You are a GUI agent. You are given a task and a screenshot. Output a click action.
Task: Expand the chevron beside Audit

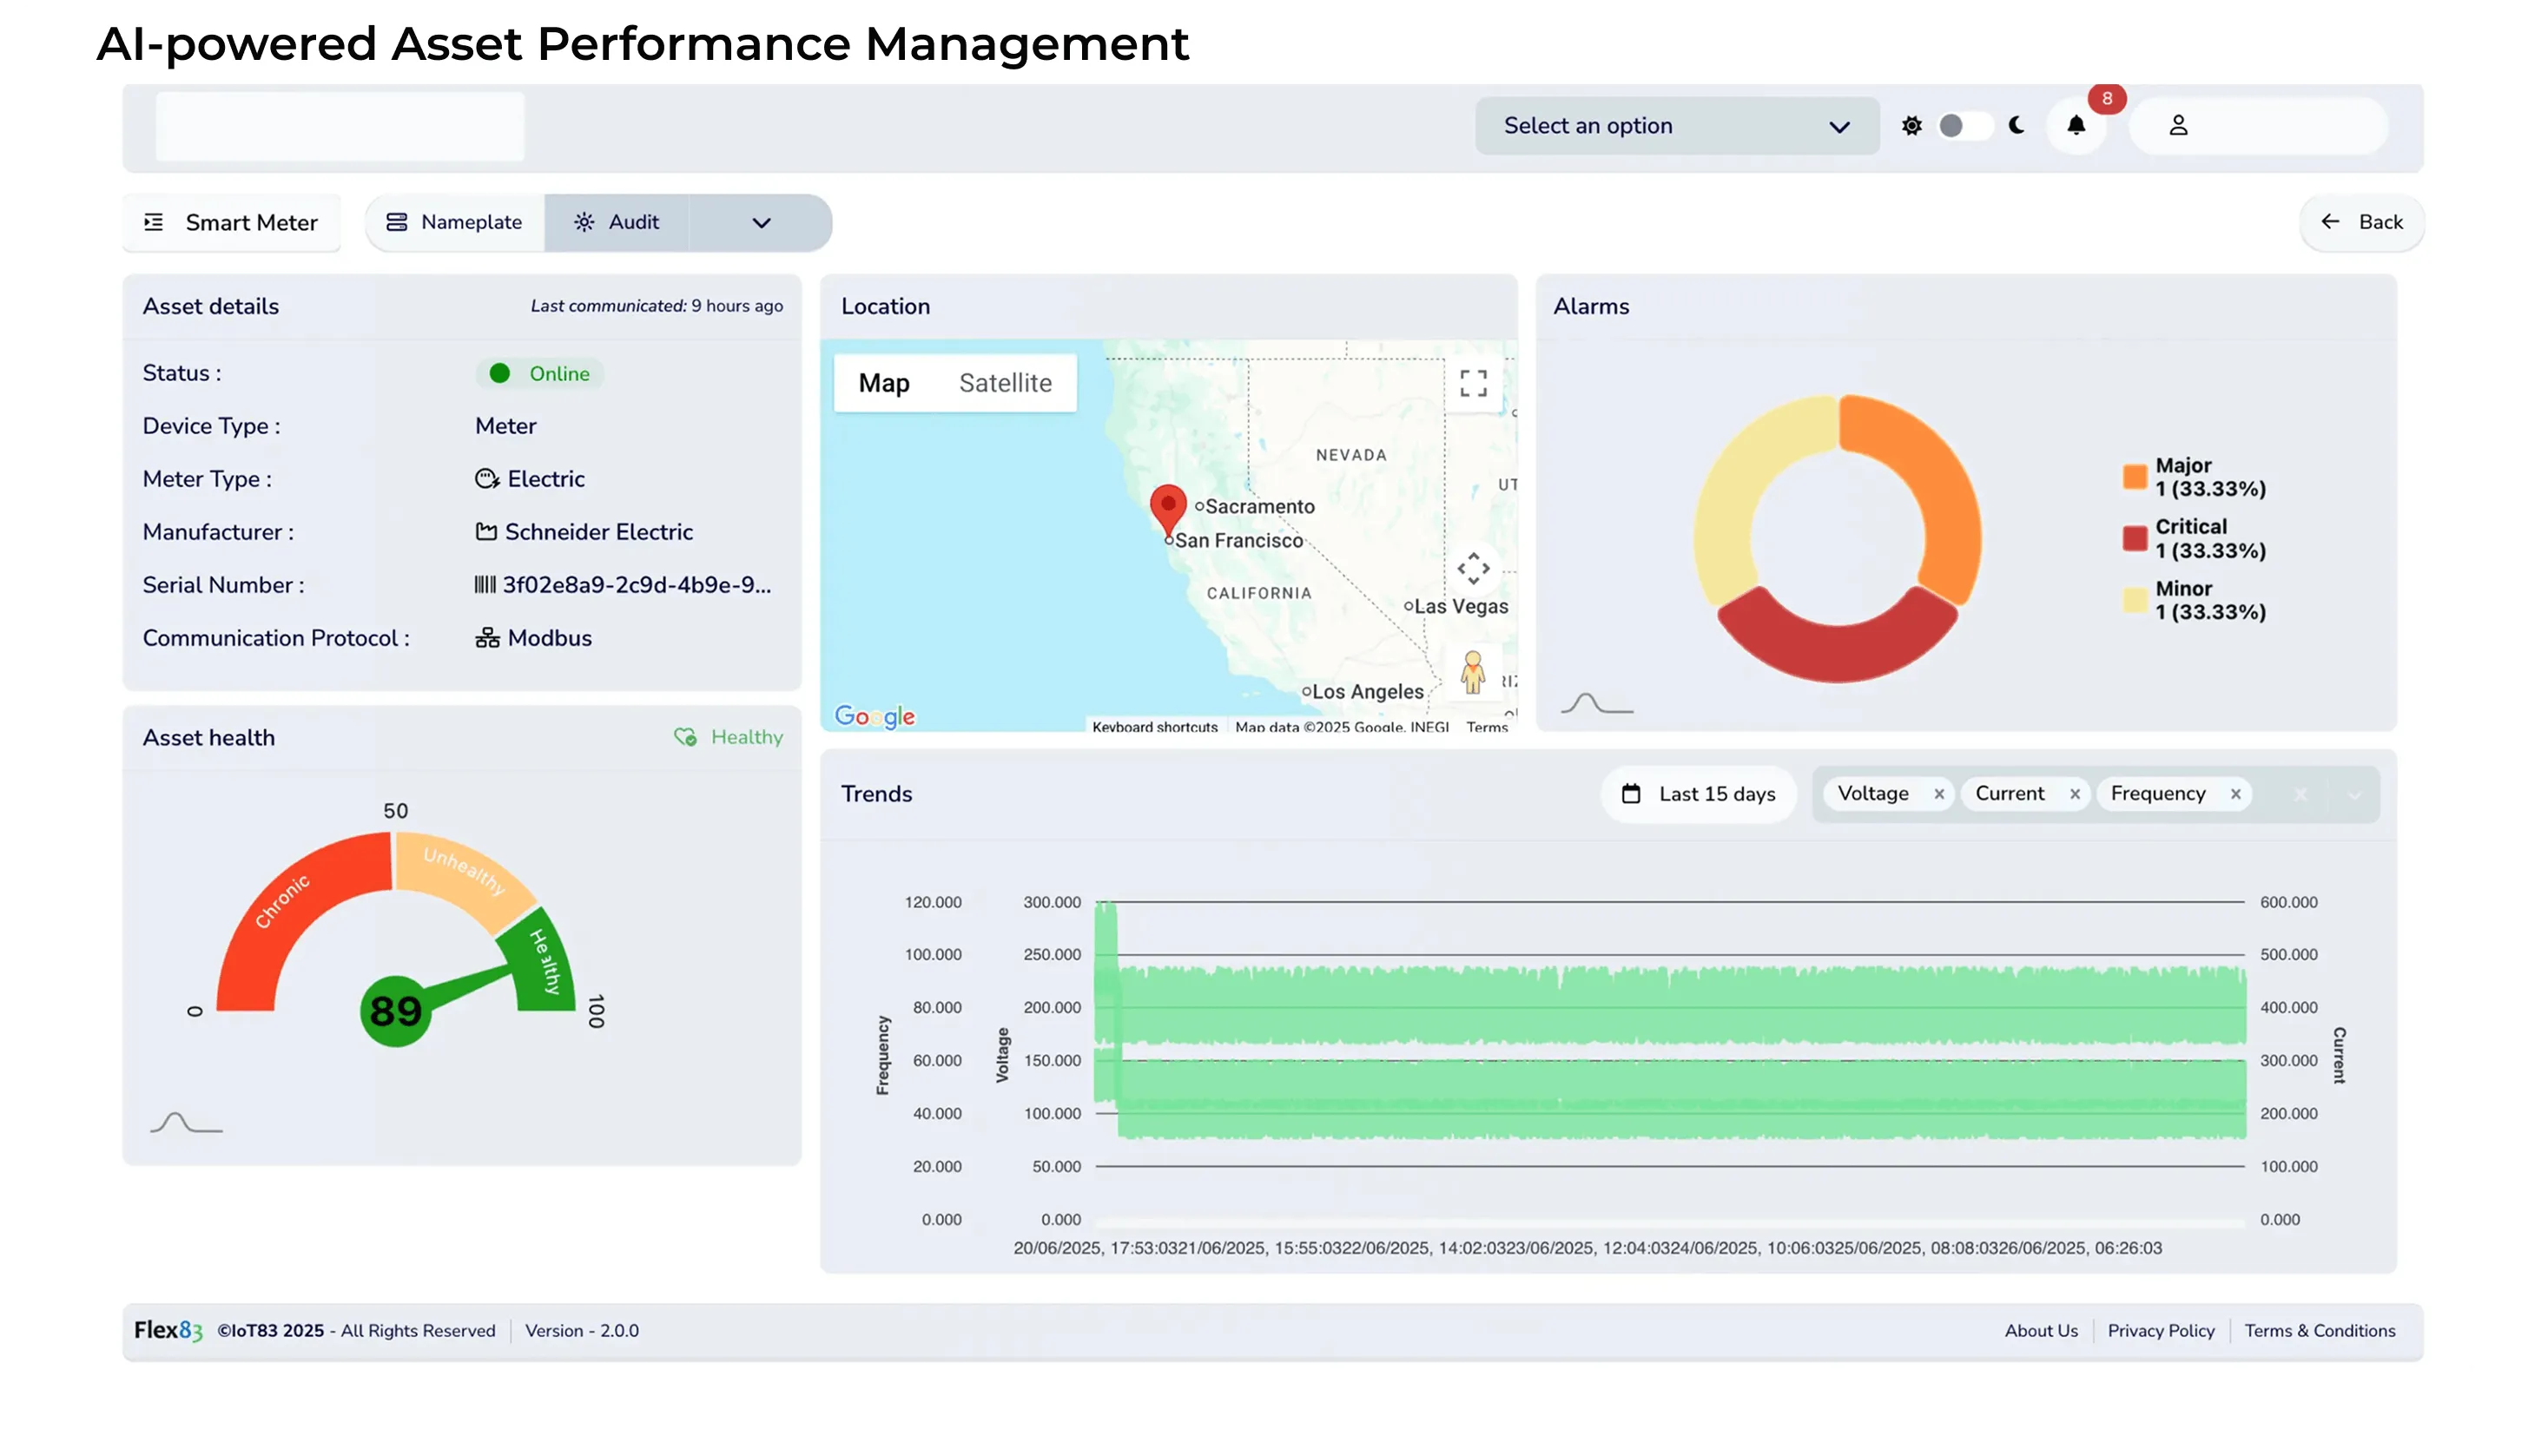761,223
